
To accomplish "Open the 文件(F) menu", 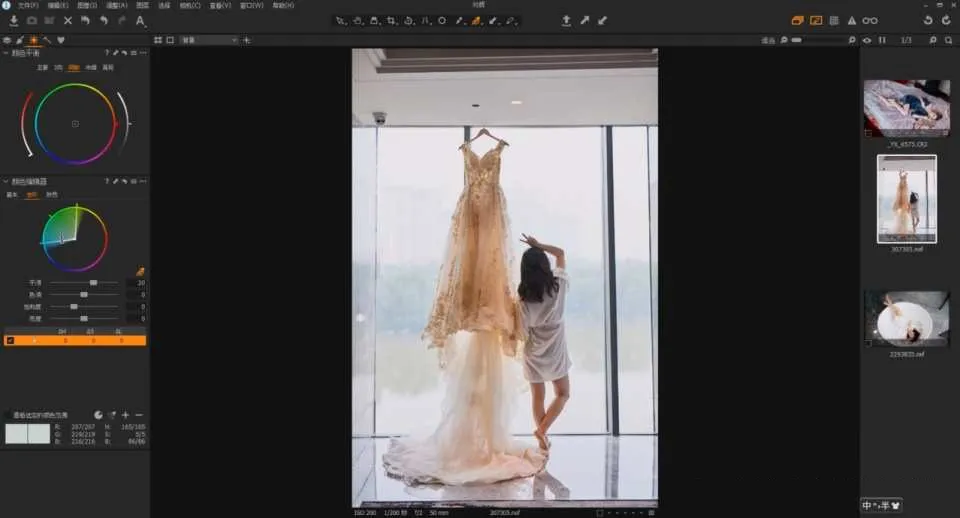I will (28, 6).
